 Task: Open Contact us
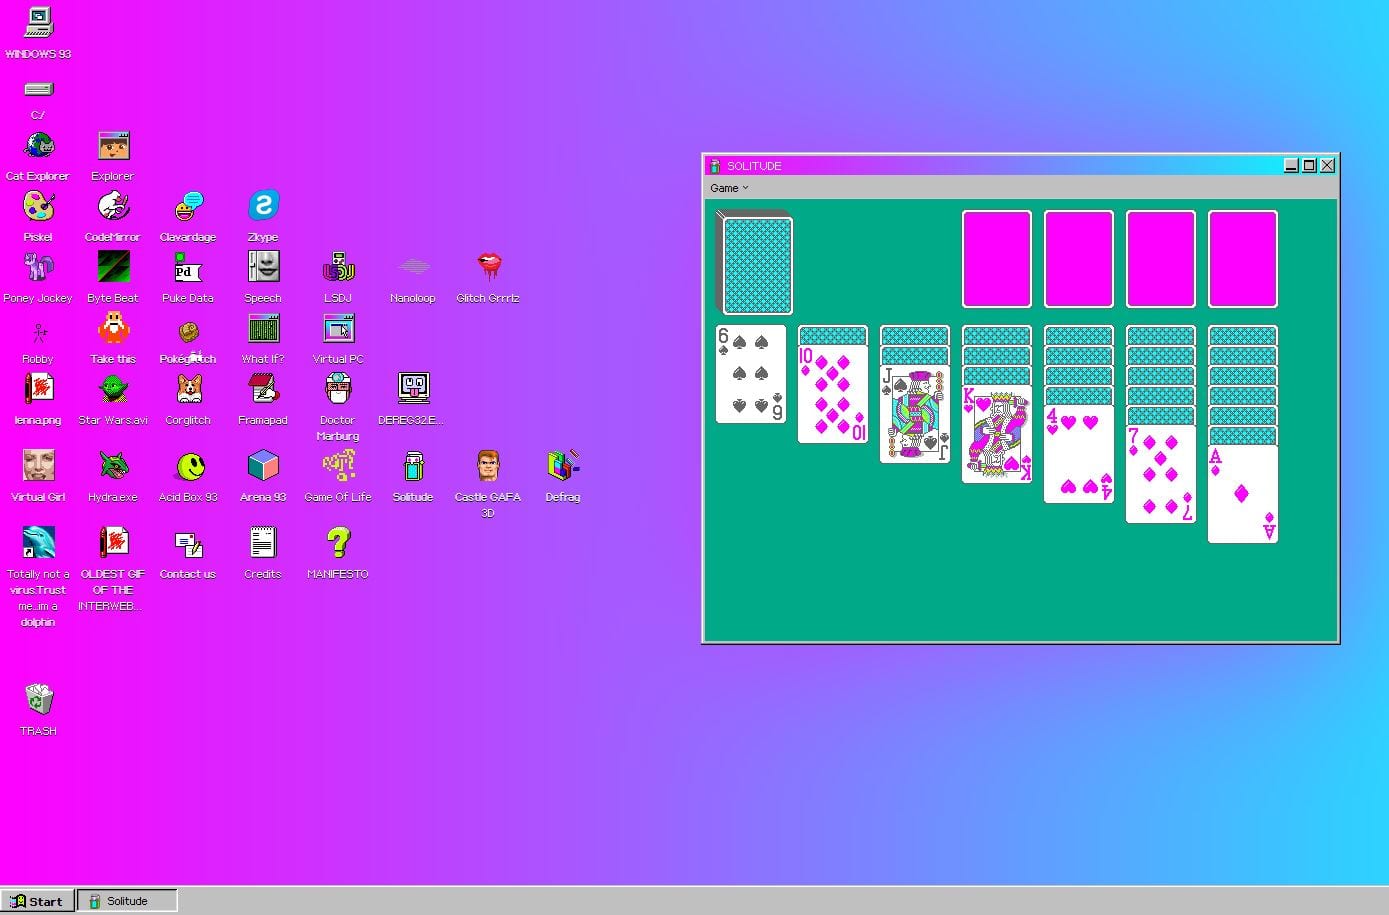click(x=187, y=546)
